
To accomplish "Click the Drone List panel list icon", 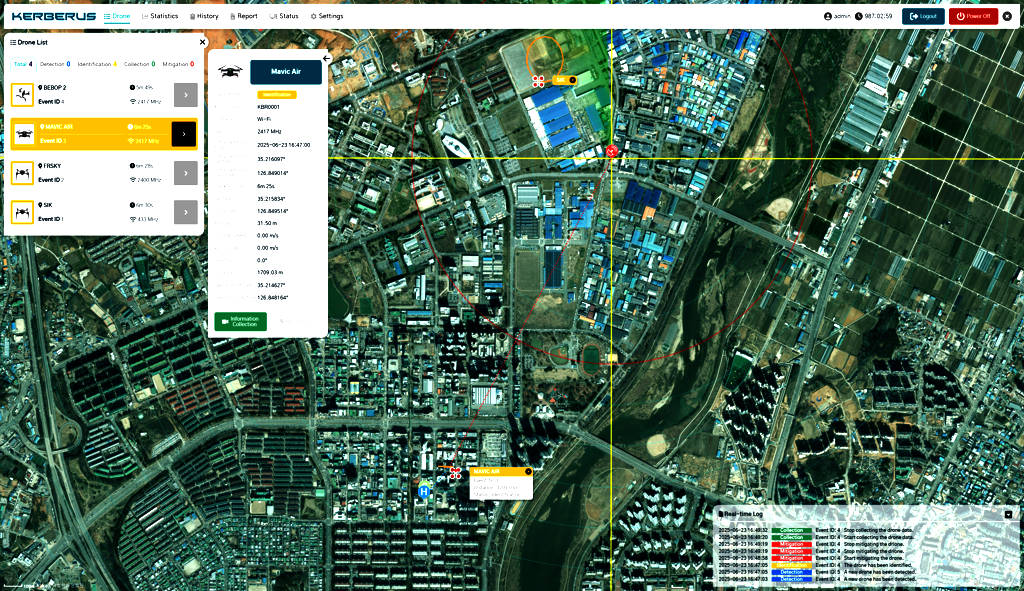I will point(14,42).
